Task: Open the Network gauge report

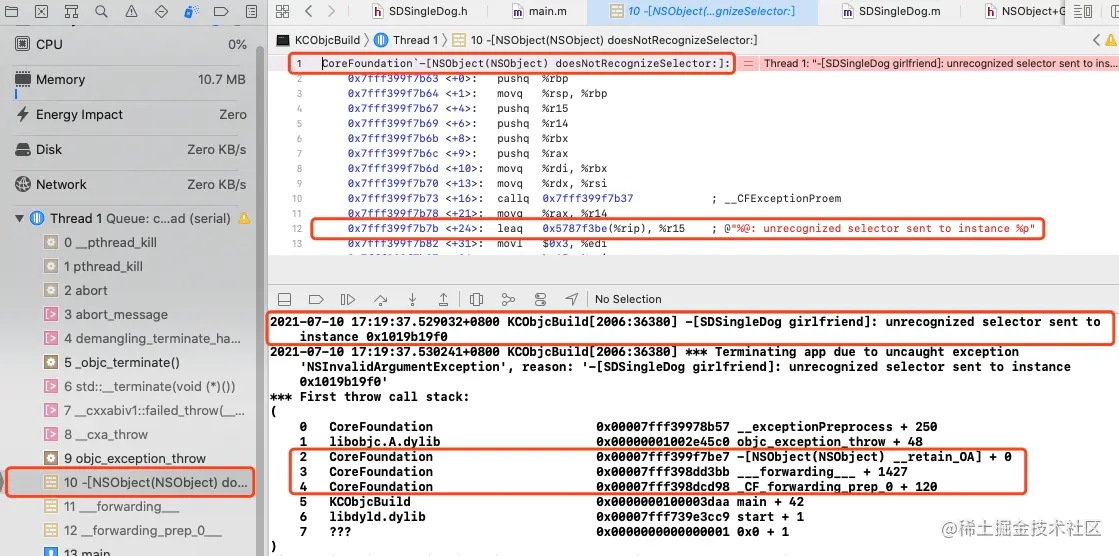Action: [131, 184]
